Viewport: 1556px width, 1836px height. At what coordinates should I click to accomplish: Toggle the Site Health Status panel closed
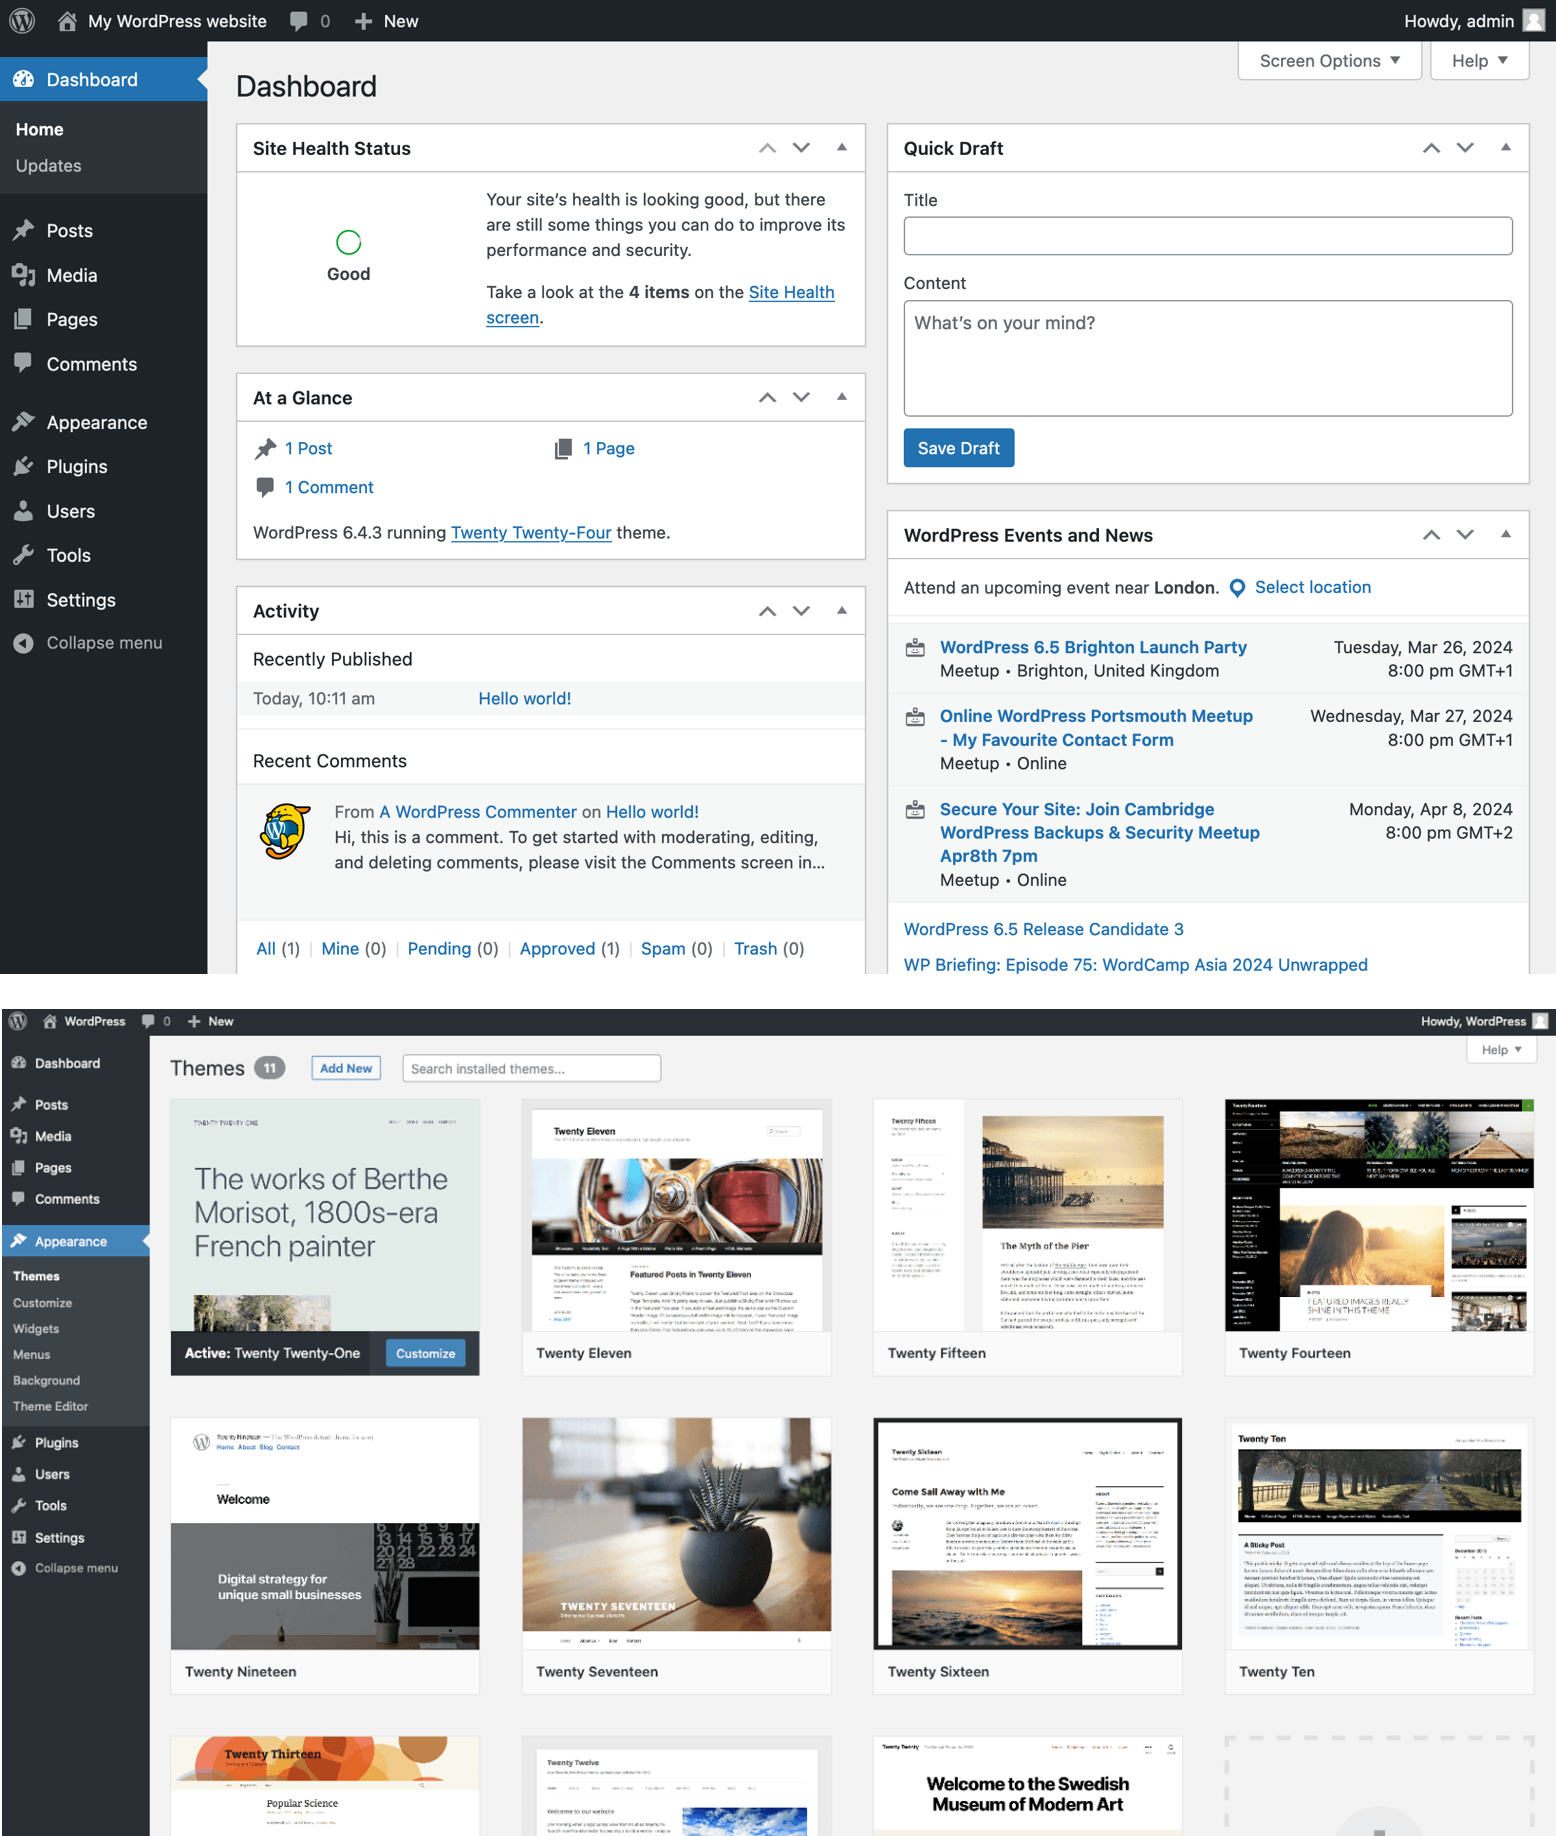click(842, 148)
